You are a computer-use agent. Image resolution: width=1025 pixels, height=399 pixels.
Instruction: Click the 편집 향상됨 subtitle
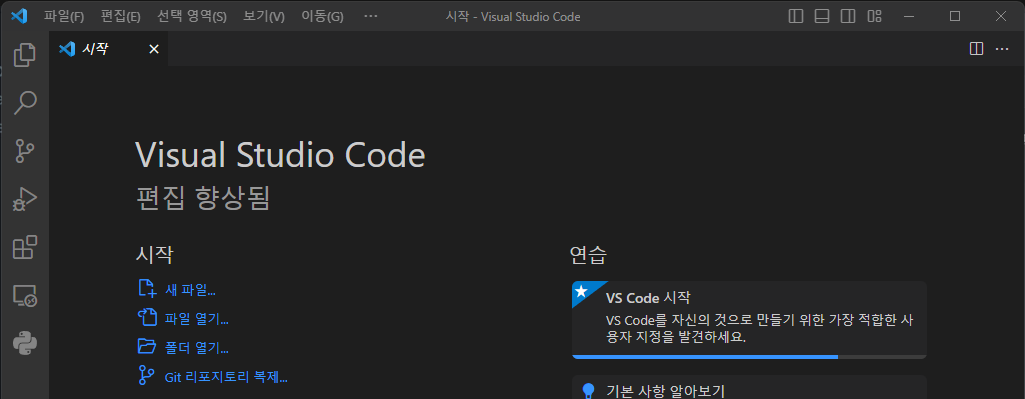(x=203, y=198)
